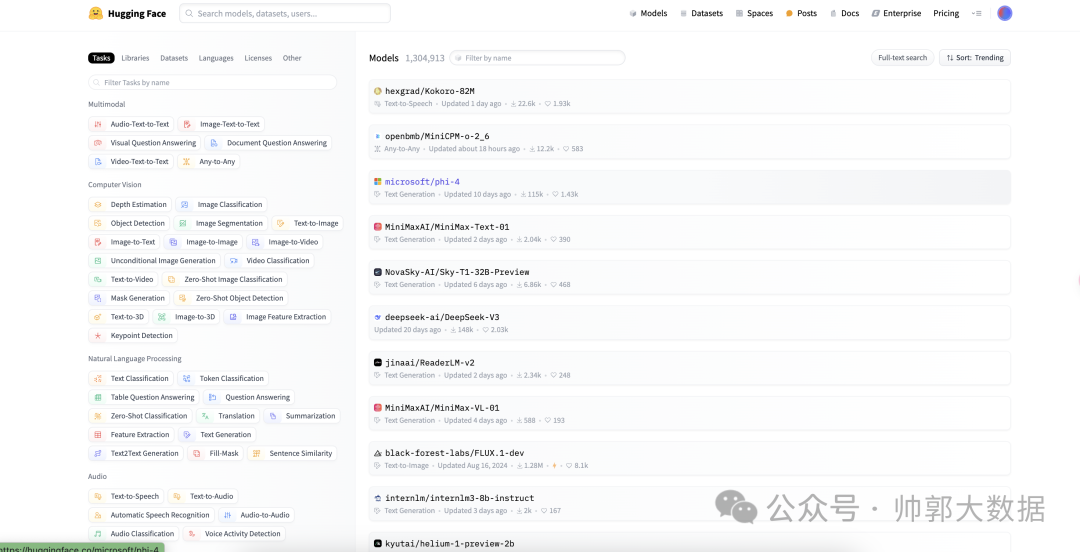Click the Image-to-Image task icon
The image size is (1080, 552).
(174, 242)
